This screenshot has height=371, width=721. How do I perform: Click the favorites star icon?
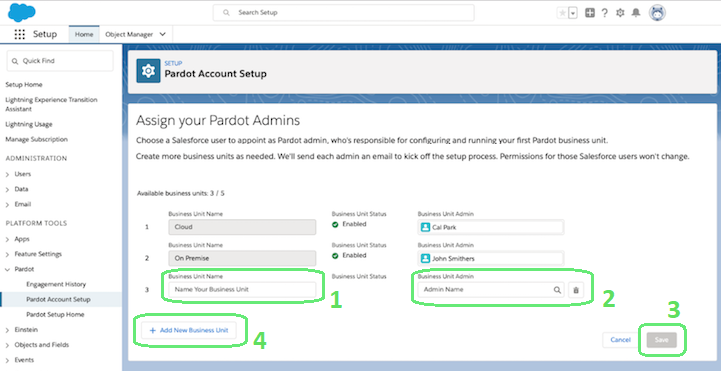[562, 13]
